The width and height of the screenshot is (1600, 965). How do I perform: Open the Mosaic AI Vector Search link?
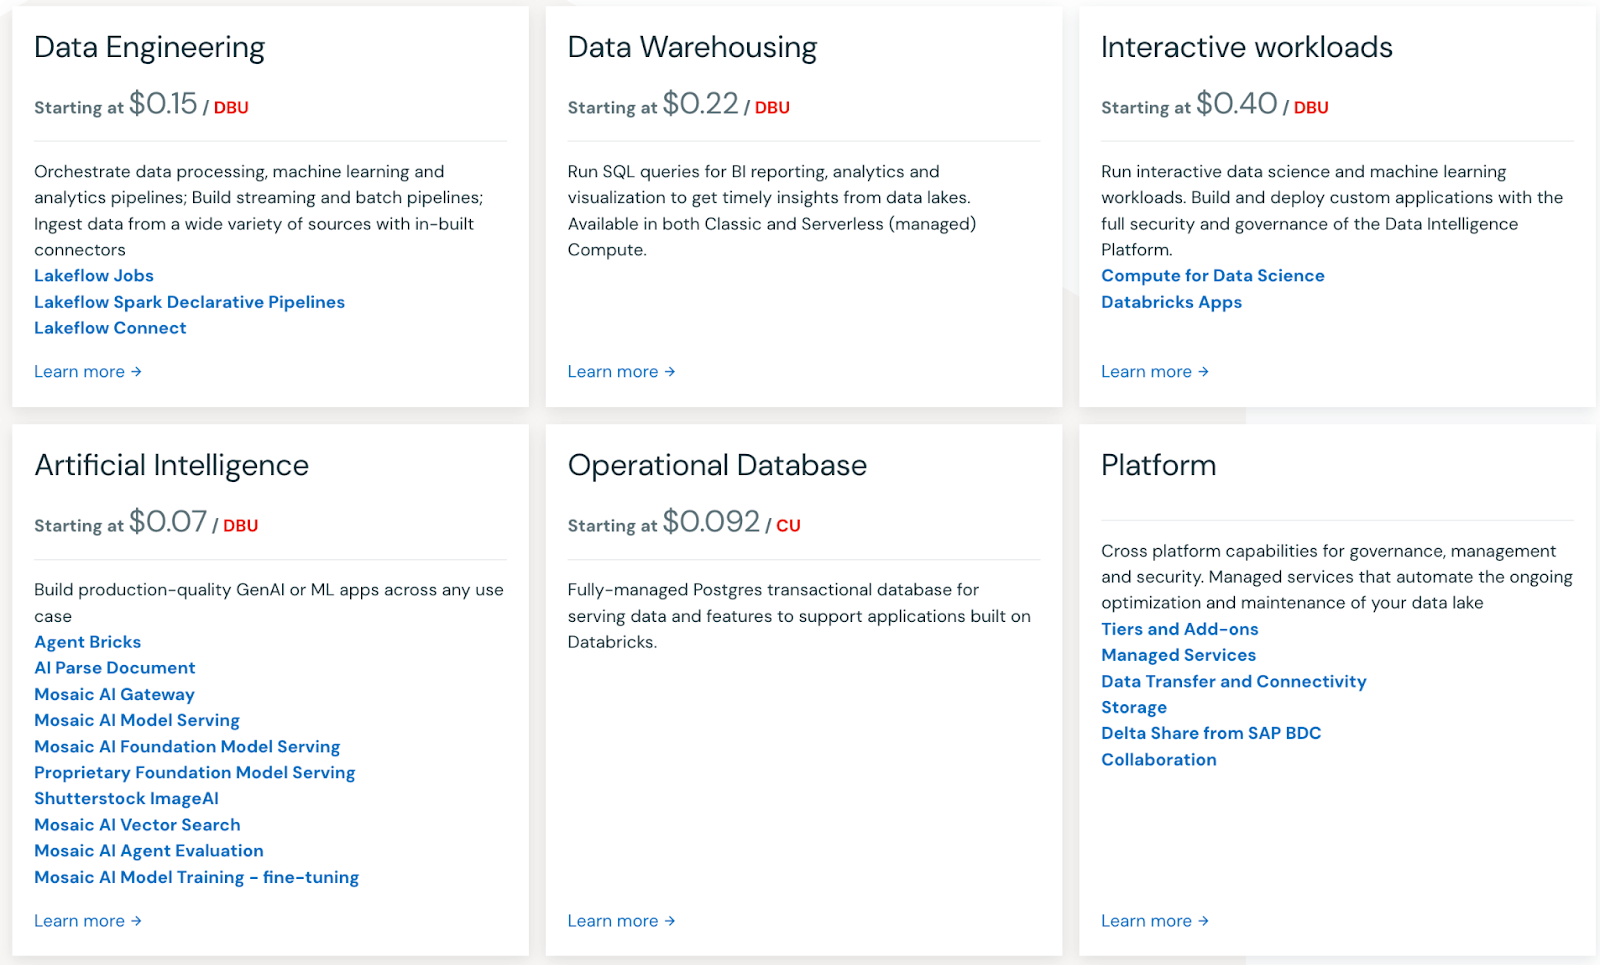(x=137, y=825)
